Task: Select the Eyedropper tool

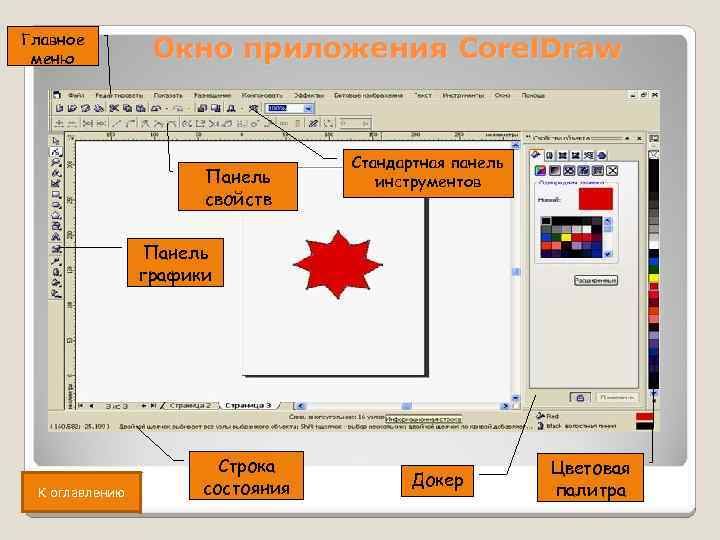Action: [56, 261]
